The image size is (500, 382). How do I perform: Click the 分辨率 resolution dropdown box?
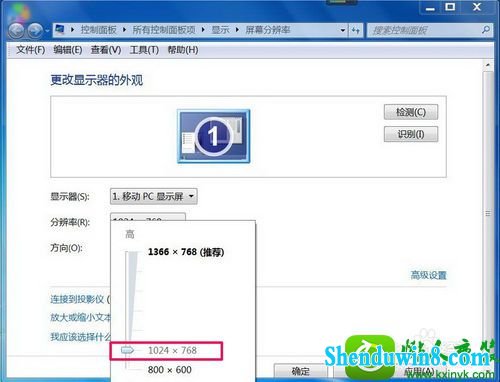[x=148, y=217]
